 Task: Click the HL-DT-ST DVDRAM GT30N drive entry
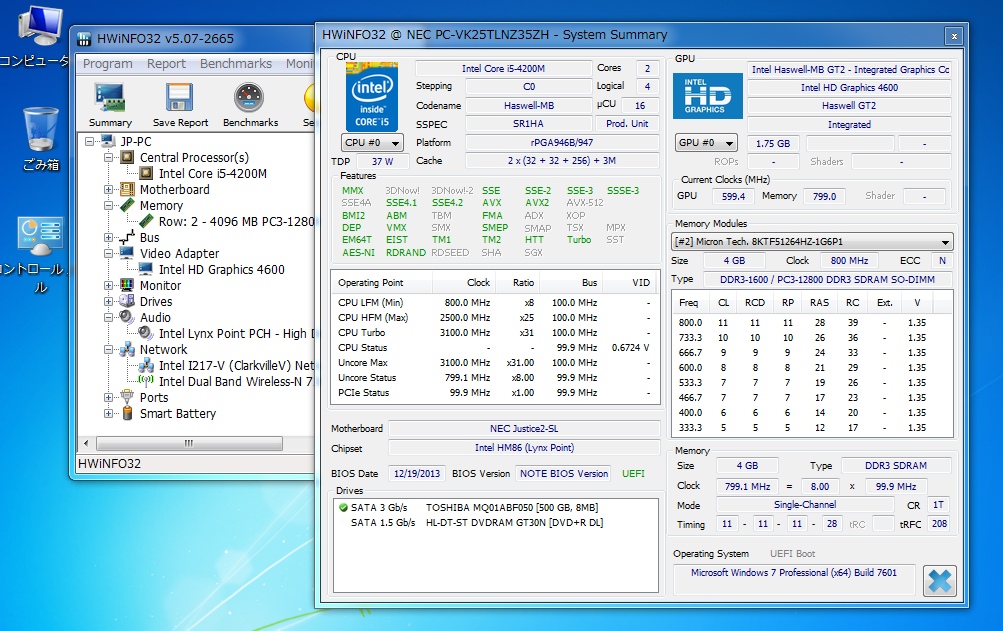(x=514, y=522)
